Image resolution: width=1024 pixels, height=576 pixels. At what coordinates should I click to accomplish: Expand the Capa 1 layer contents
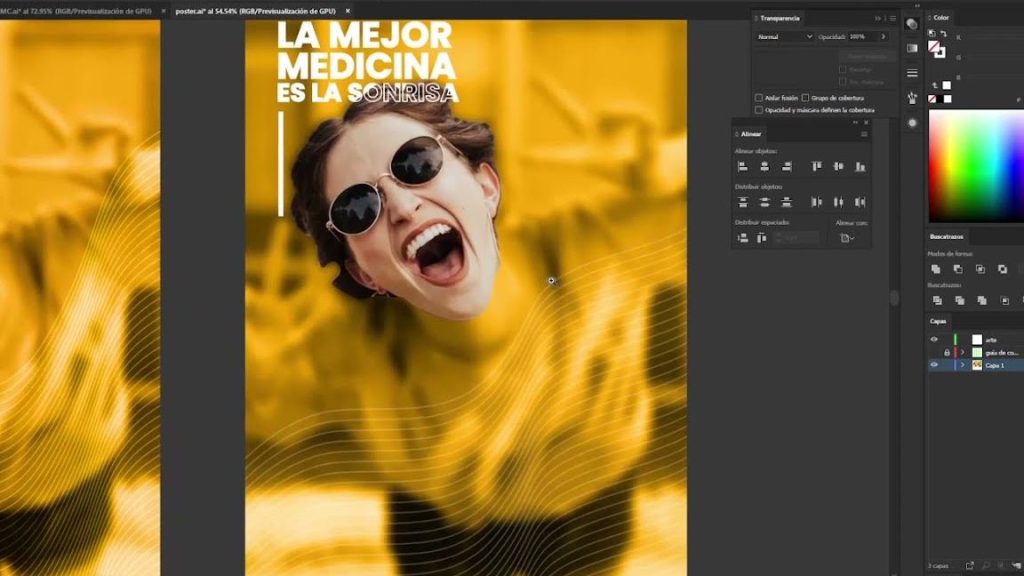pyautogui.click(x=963, y=365)
